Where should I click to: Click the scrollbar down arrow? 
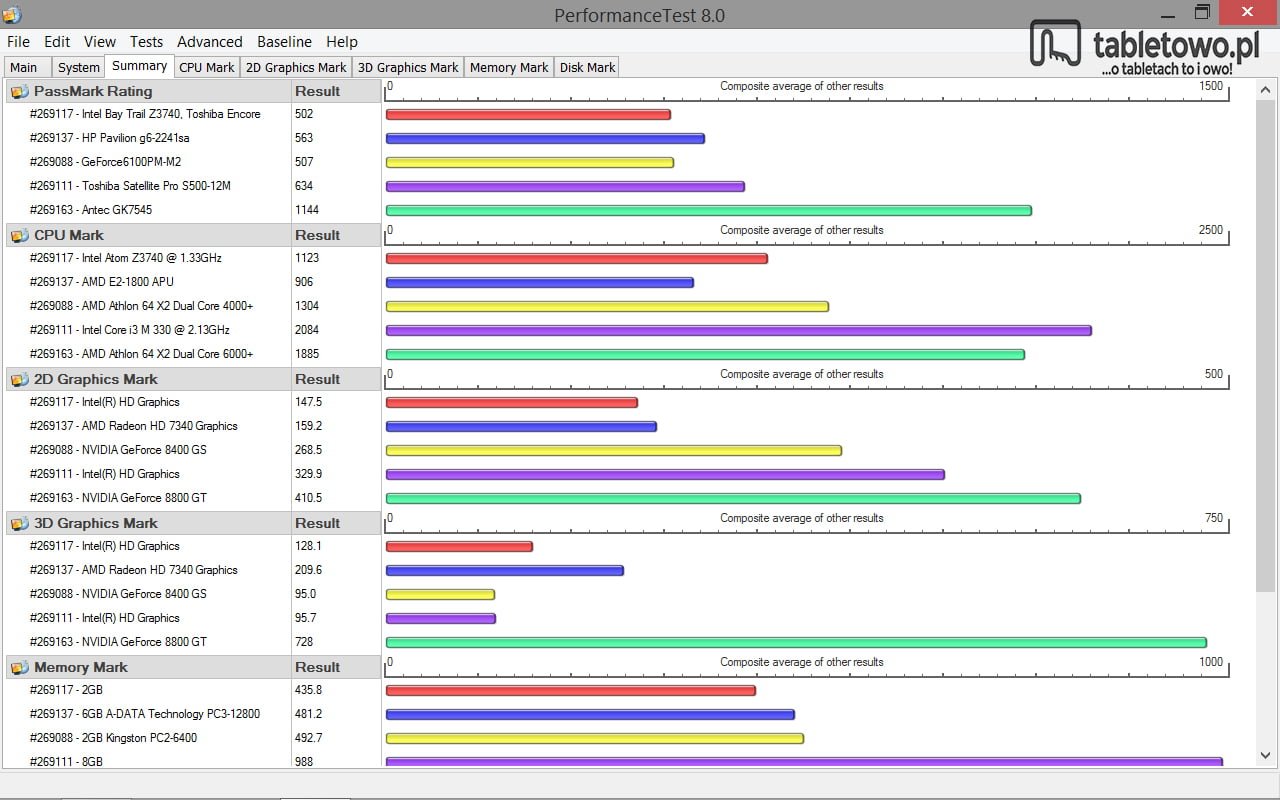[1265, 755]
